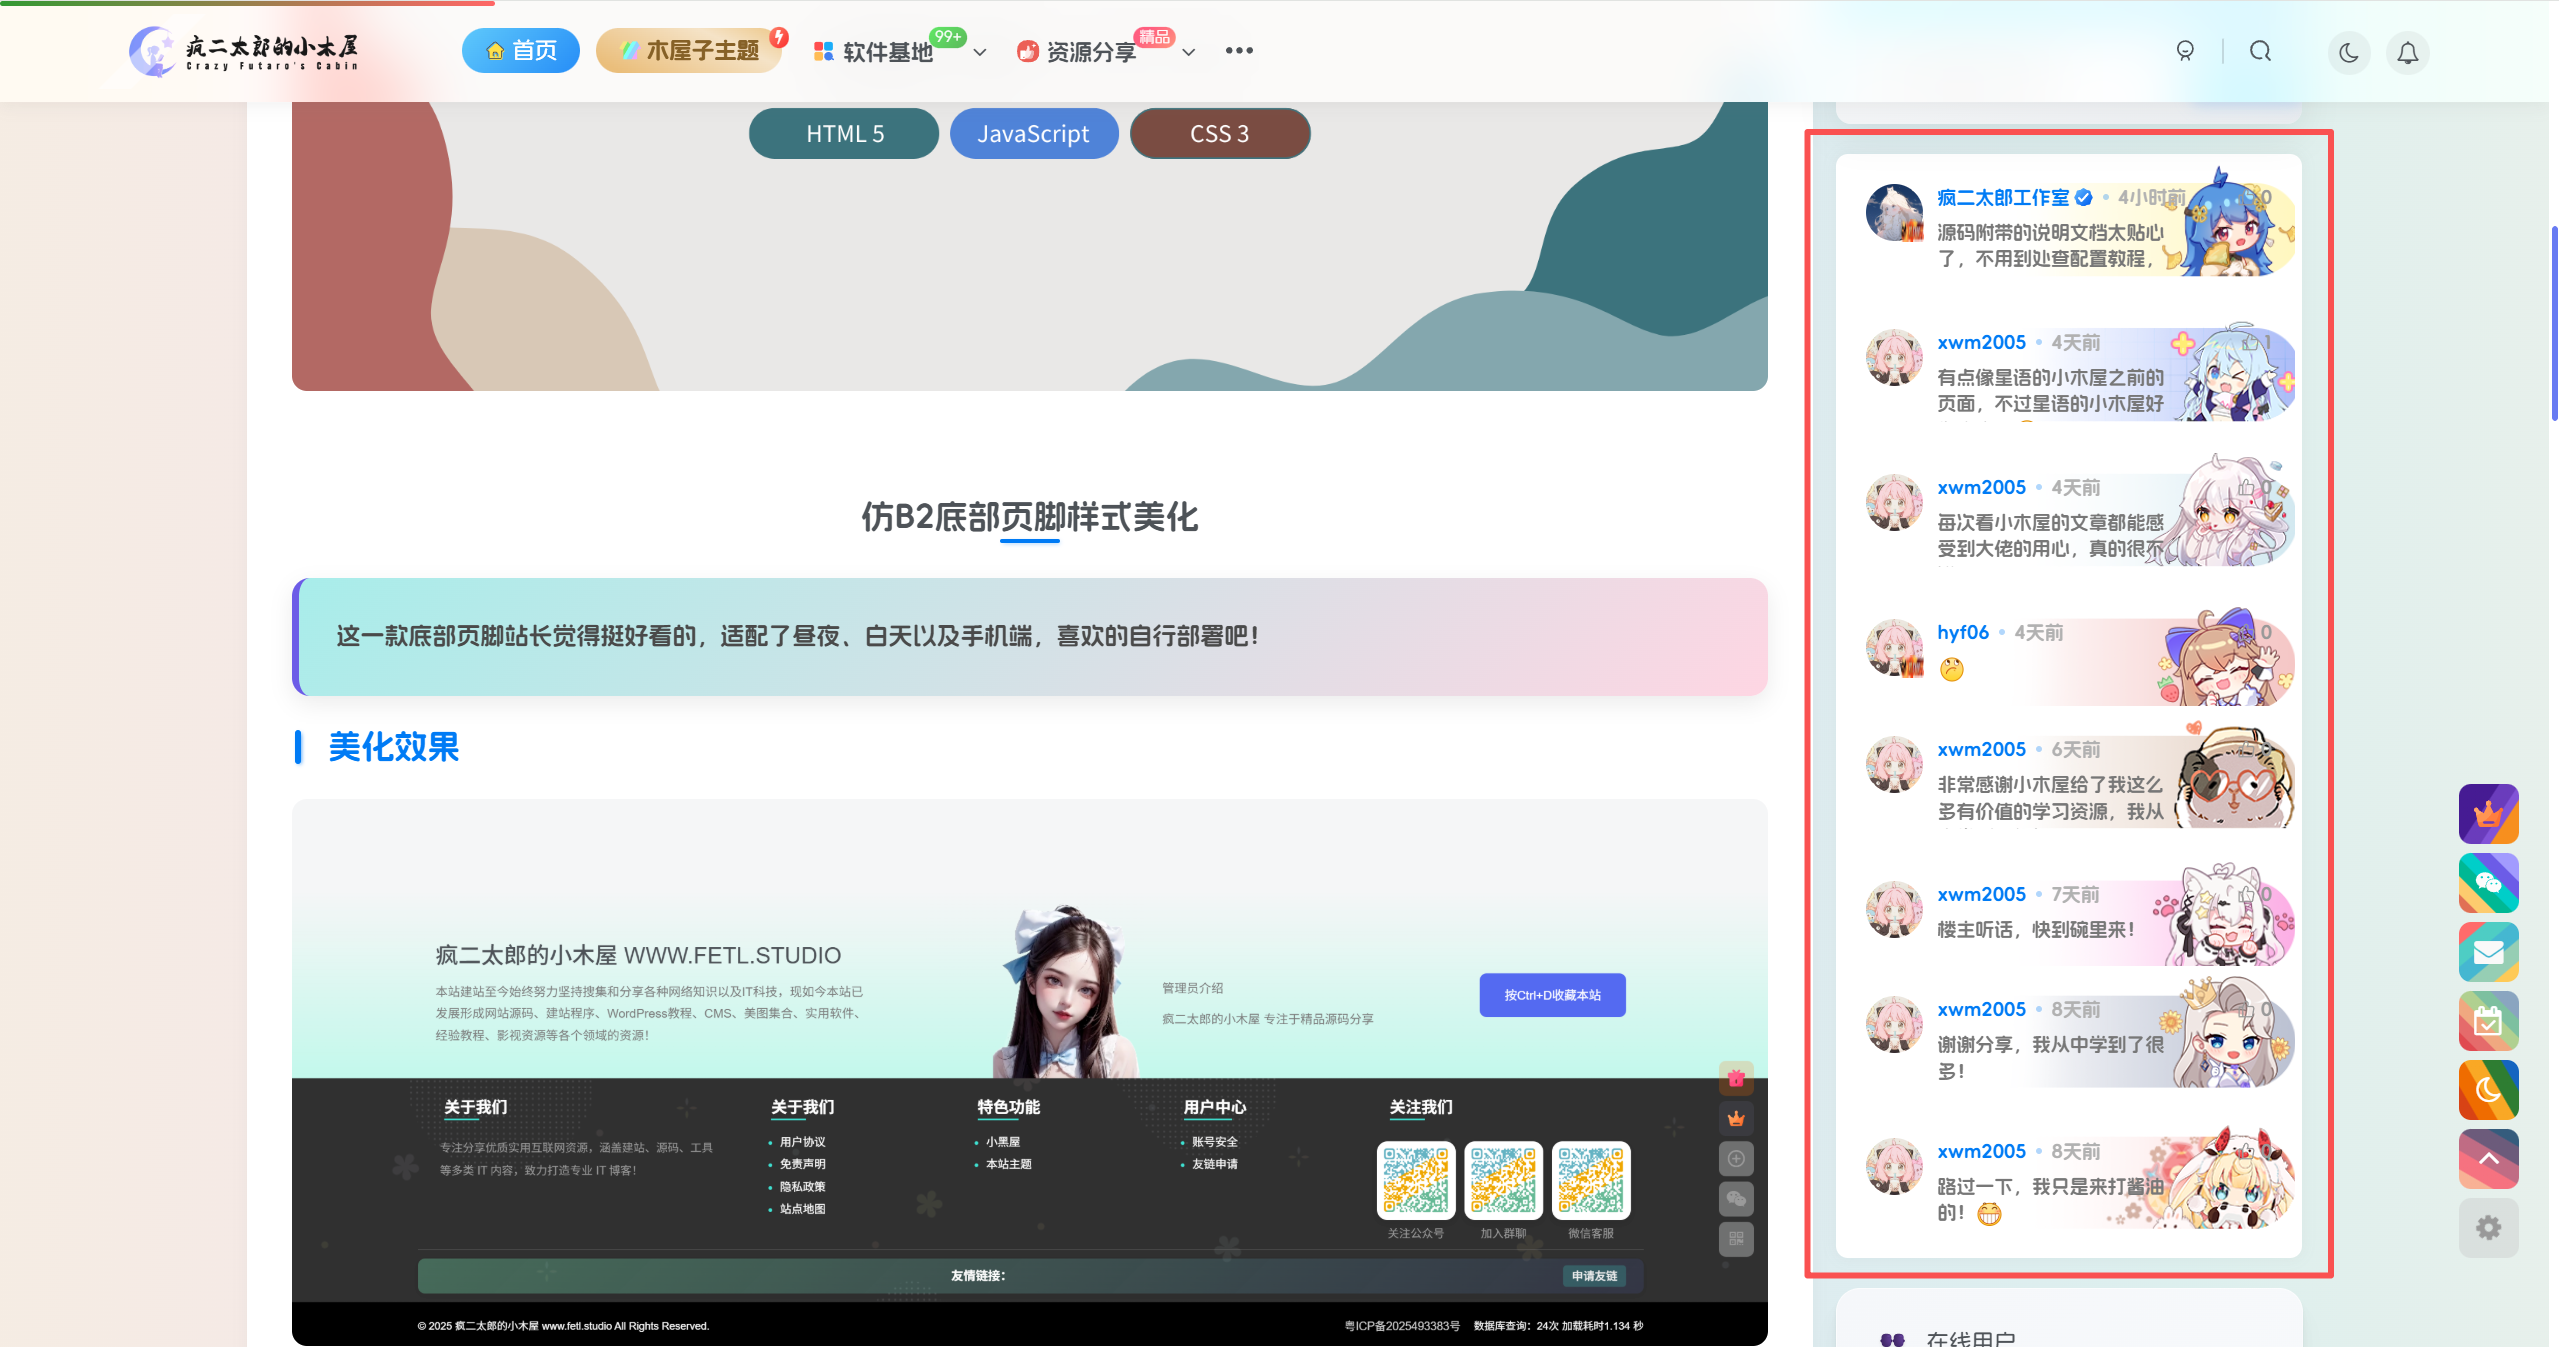Open the more options ellipsis menu
This screenshot has height=1347, width=2559.
point(1239,49)
